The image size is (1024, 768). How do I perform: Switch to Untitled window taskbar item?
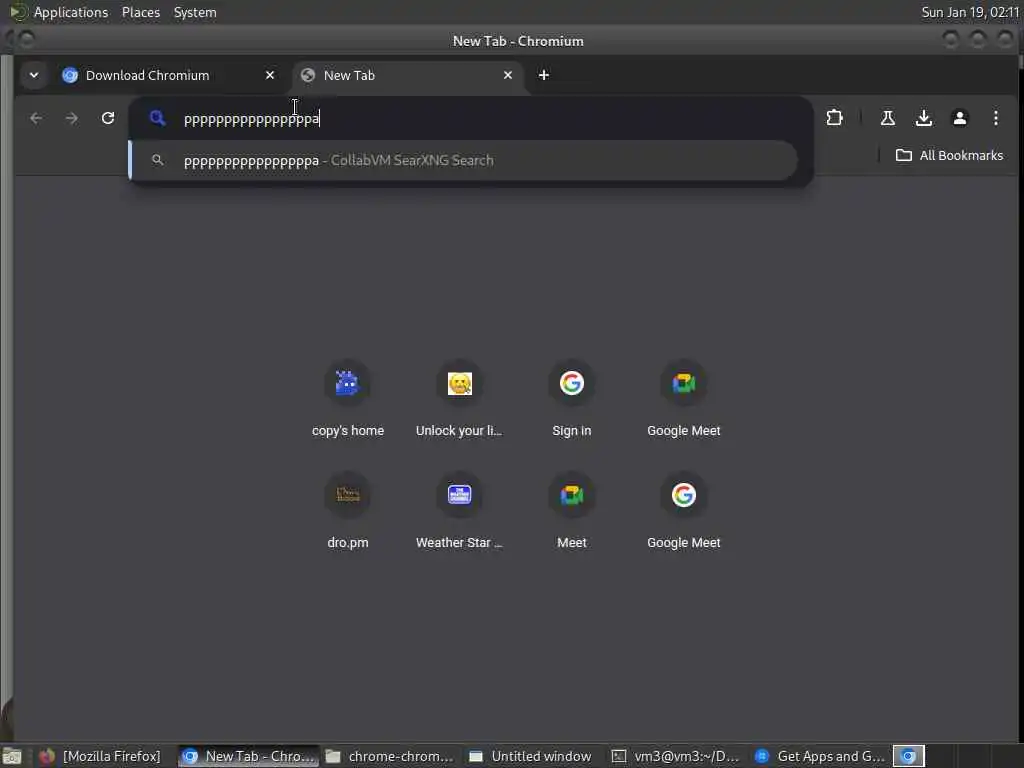[531, 756]
